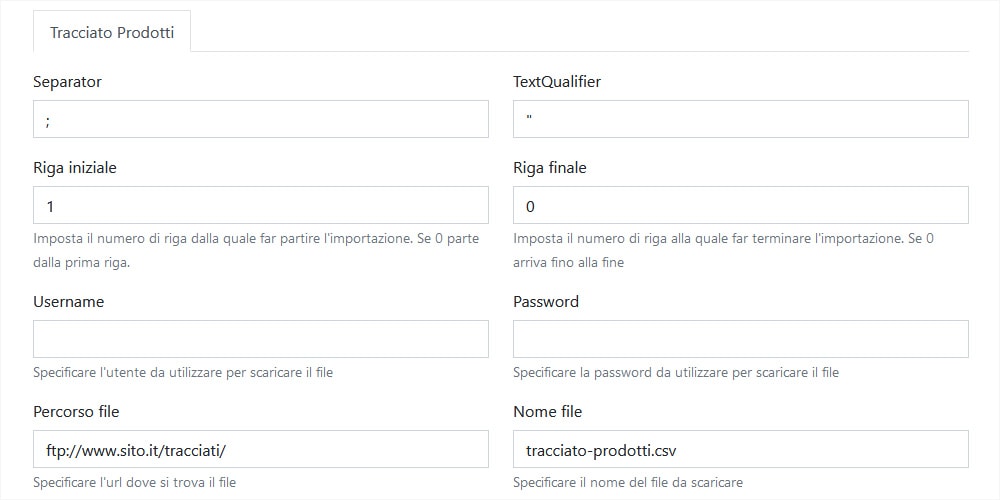Click the empty Password field

[x=740, y=339]
